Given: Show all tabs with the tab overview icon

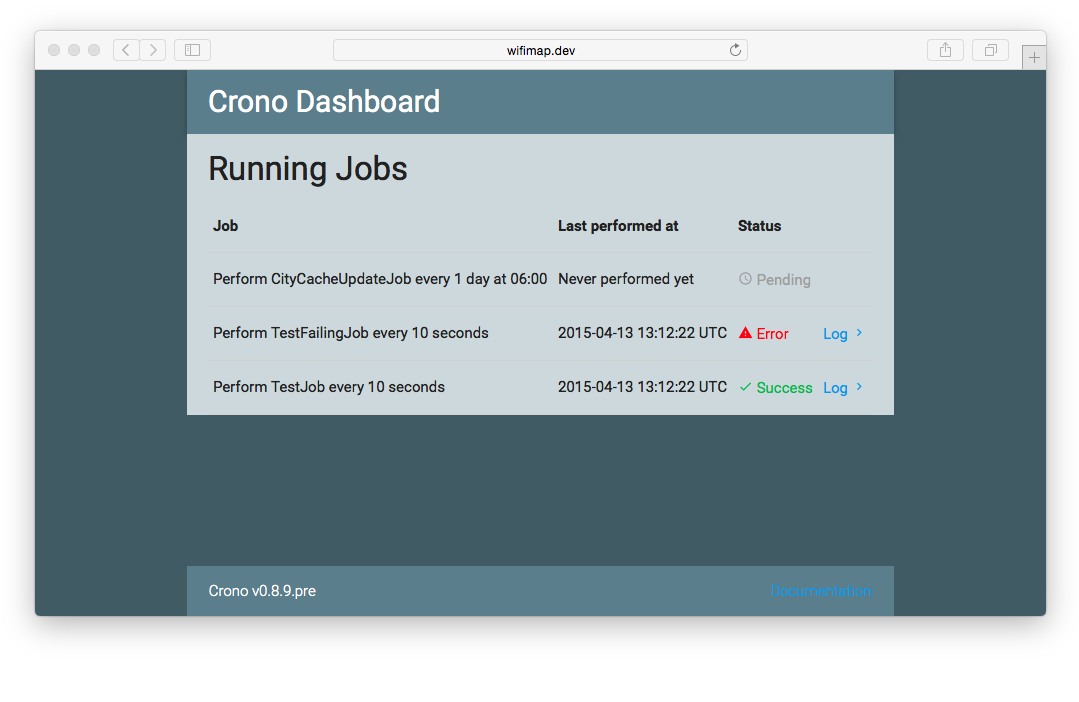Looking at the screenshot, I should pyautogui.click(x=990, y=50).
